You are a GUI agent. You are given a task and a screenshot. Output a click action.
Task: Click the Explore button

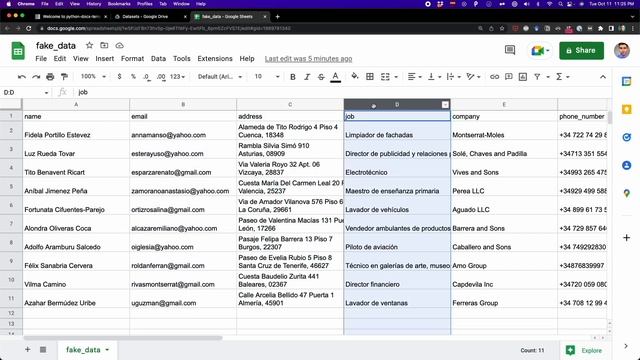point(584,350)
